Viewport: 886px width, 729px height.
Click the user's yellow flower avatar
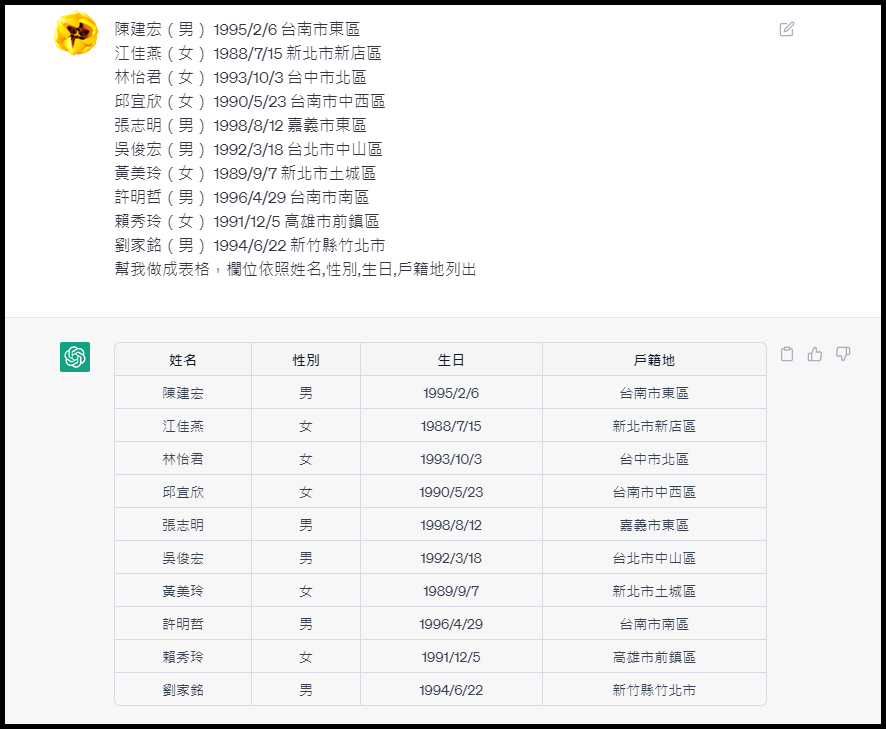pos(76,33)
